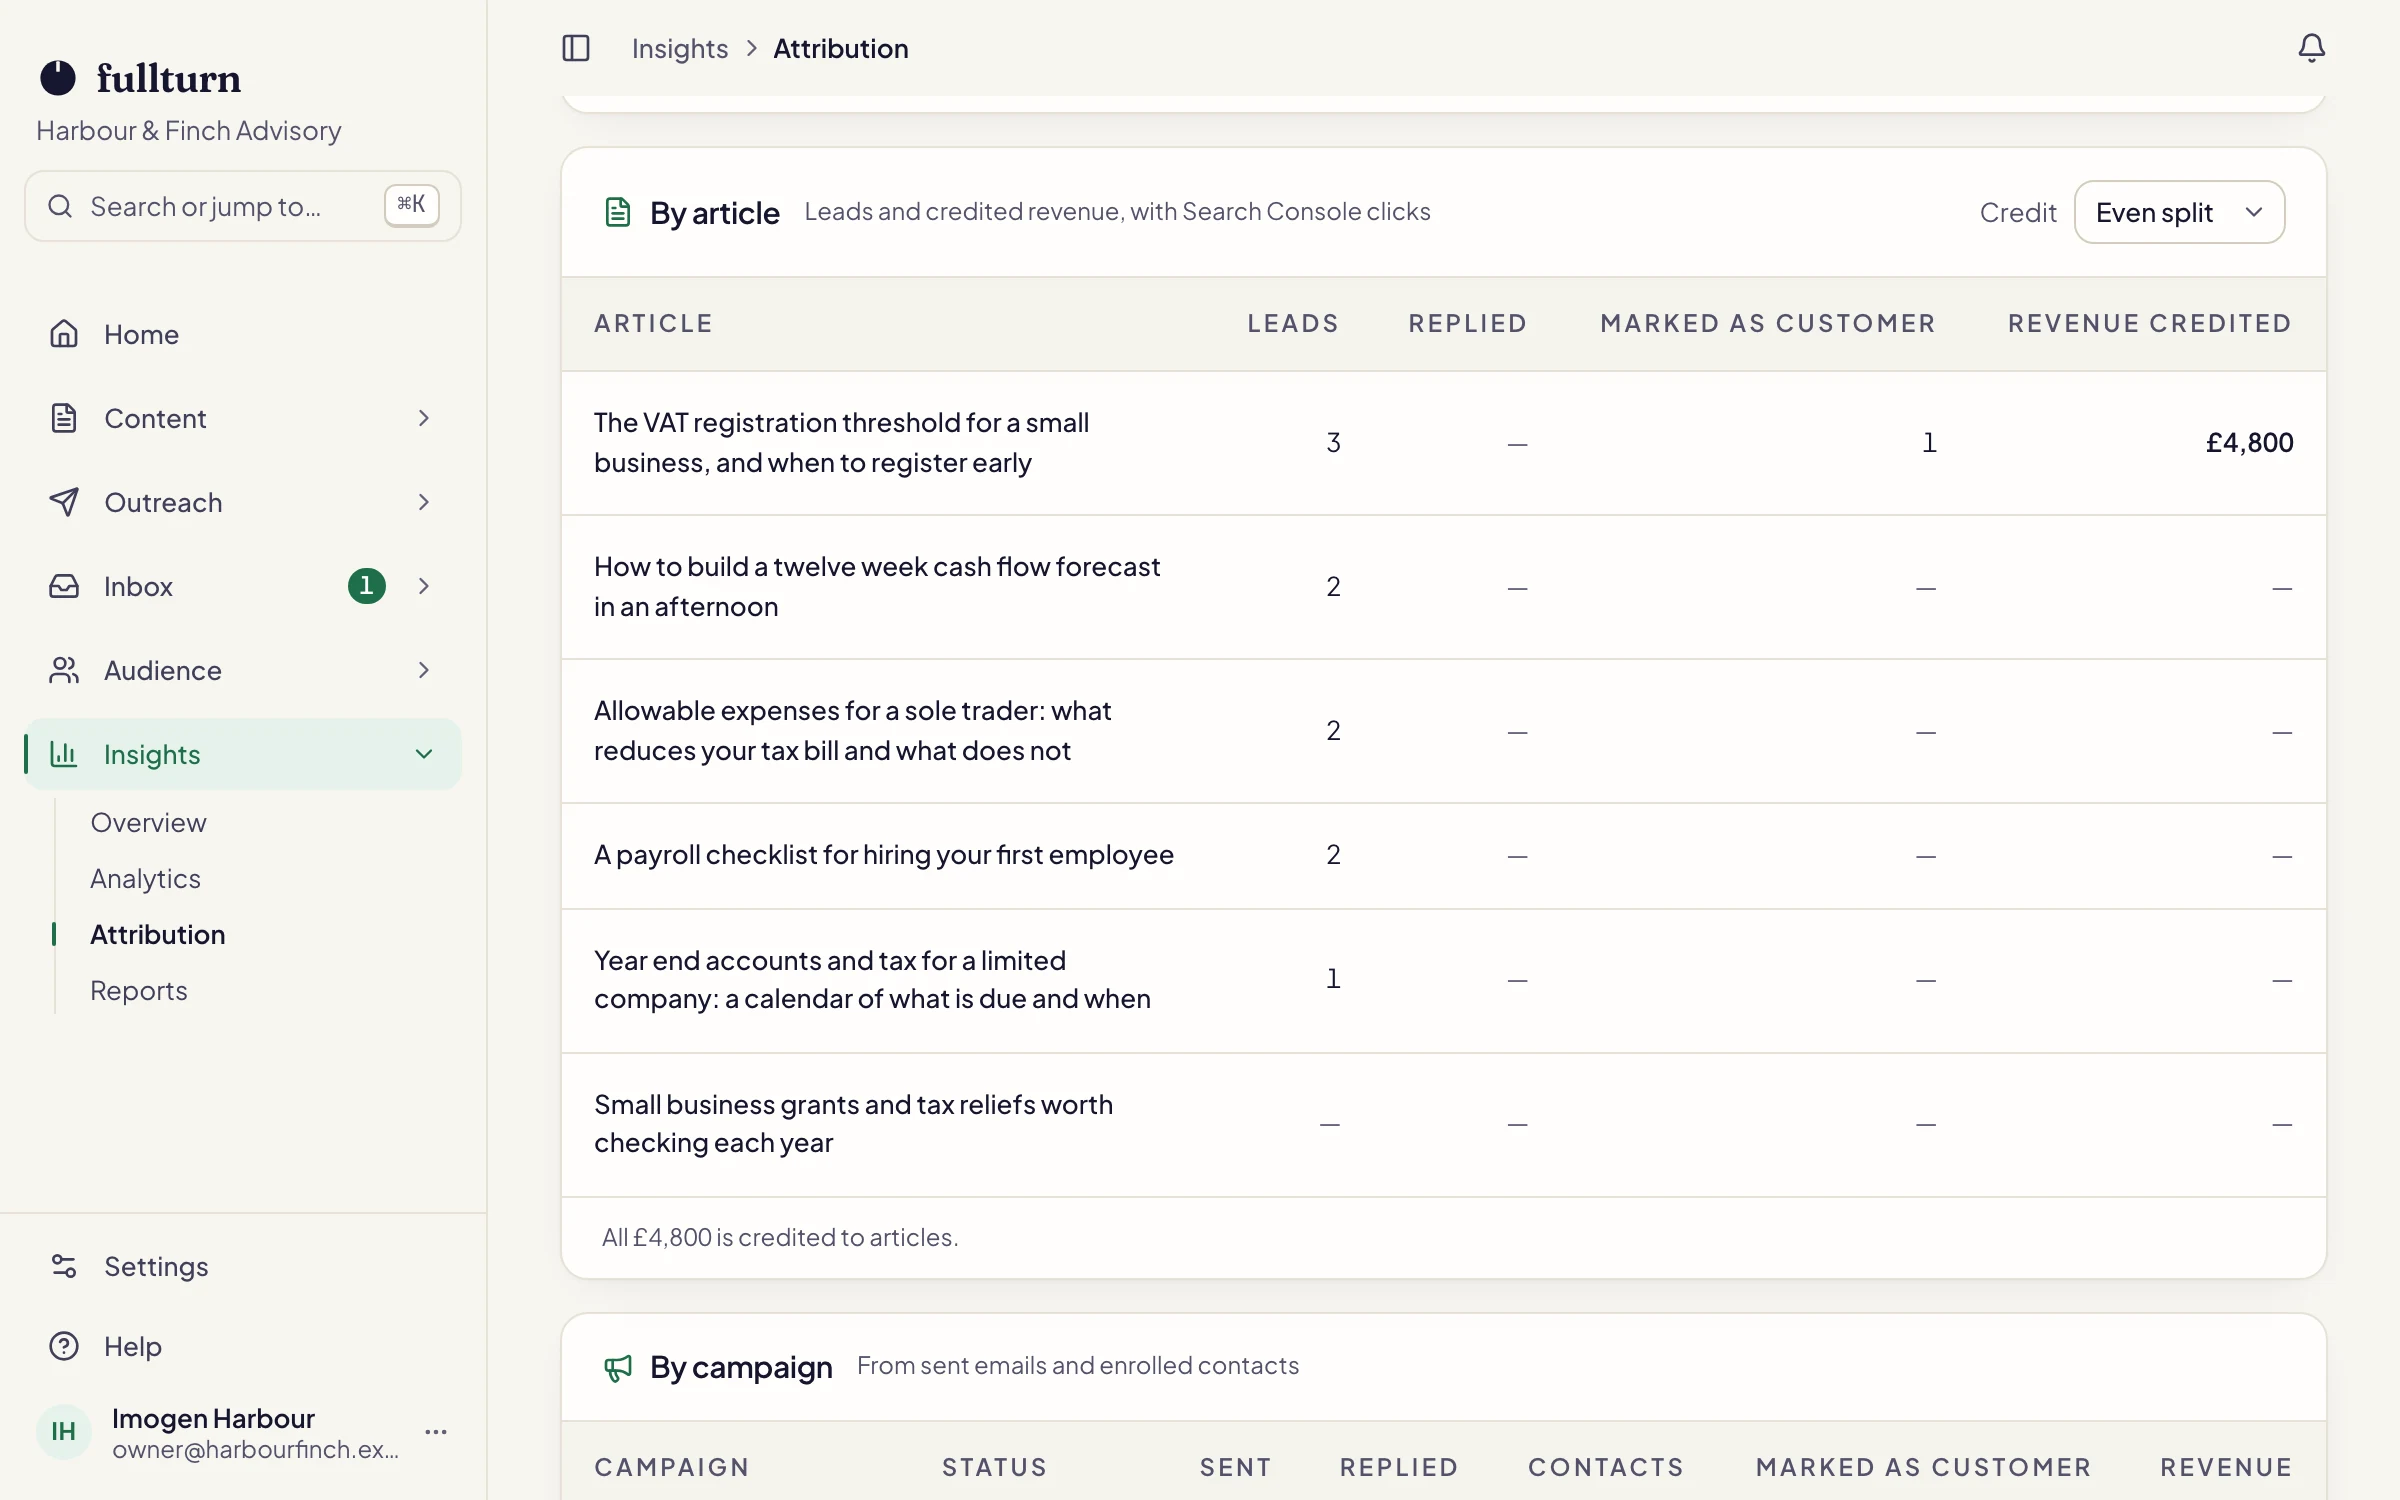Expand the Content section chevron
Viewport: 2400px width, 1500px height.
(424, 418)
